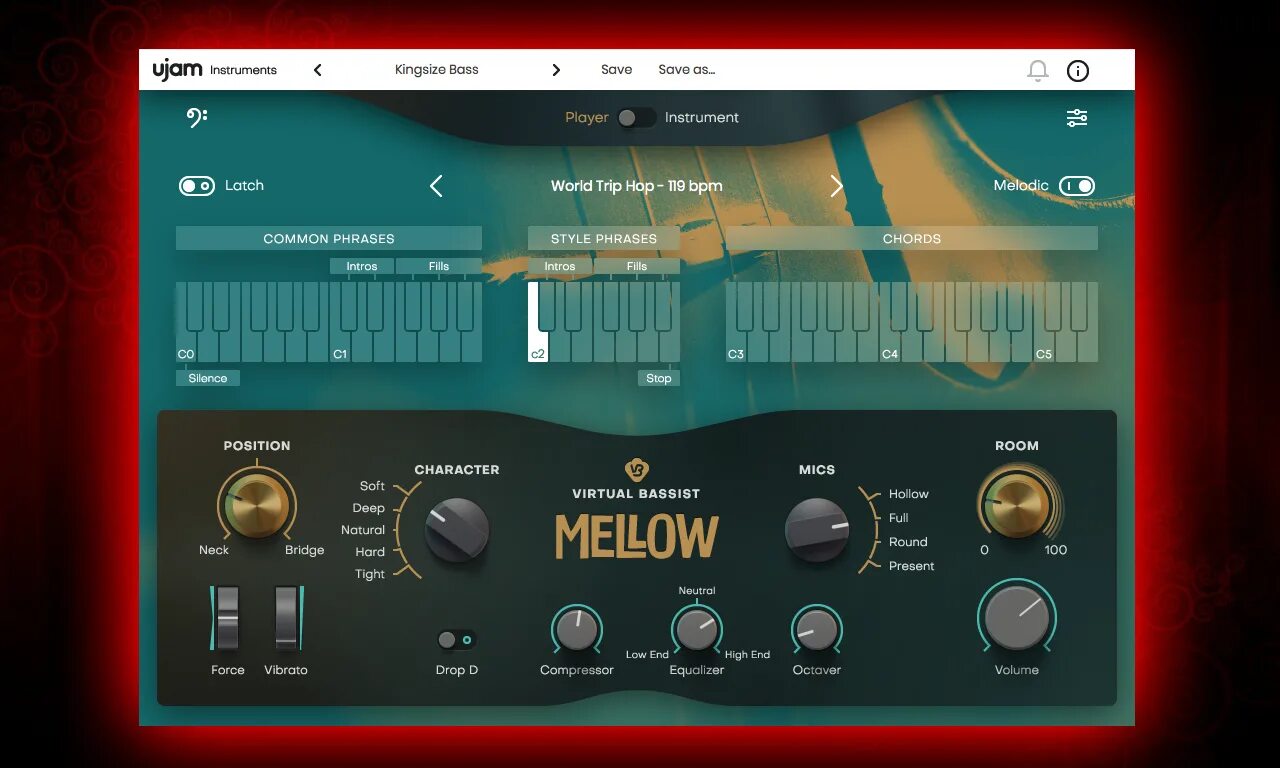Click the Character selector knob

pyautogui.click(x=457, y=529)
